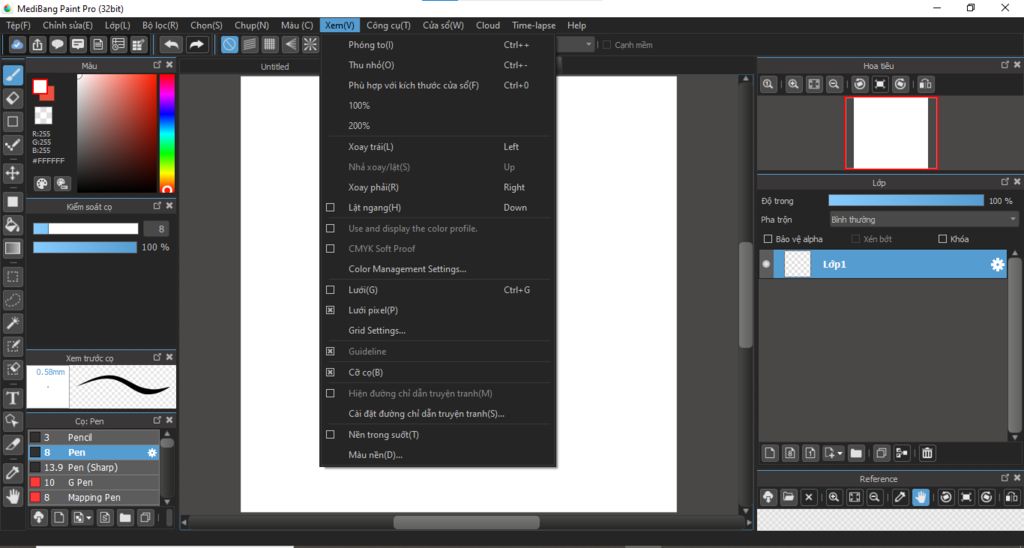Toggle Use and display the color profile

pyautogui.click(x=330, y=228)
